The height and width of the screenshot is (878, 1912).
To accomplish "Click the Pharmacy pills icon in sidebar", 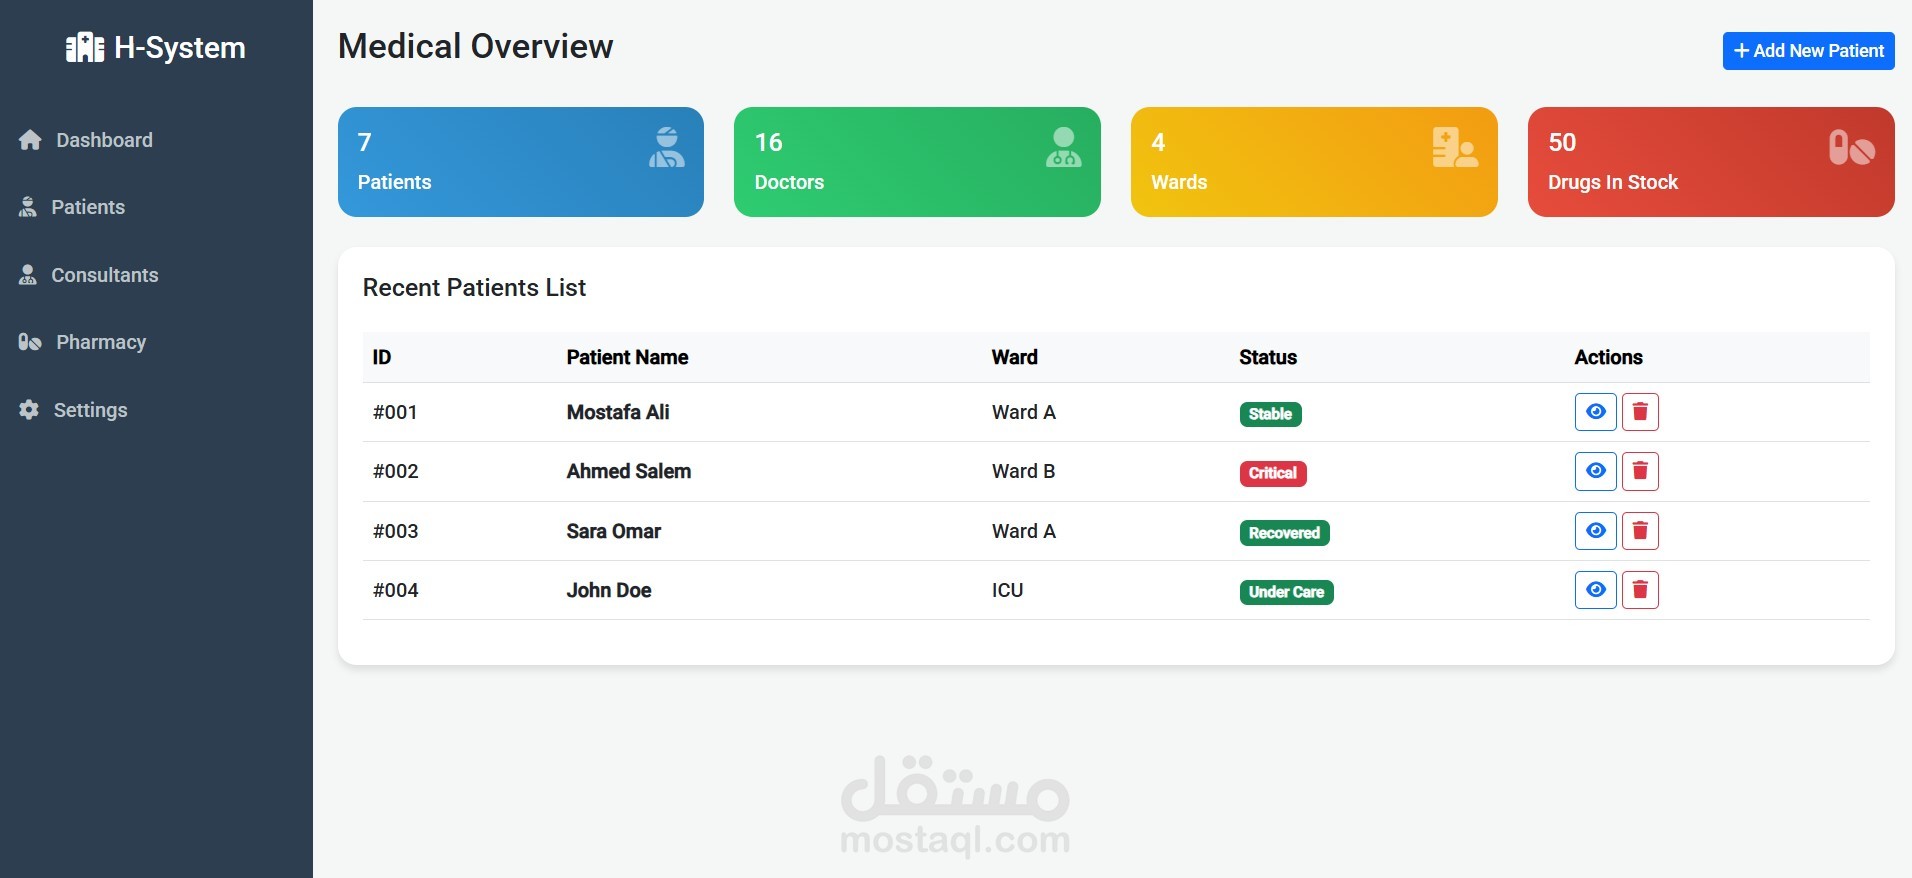I will click(x=30, y=342).
